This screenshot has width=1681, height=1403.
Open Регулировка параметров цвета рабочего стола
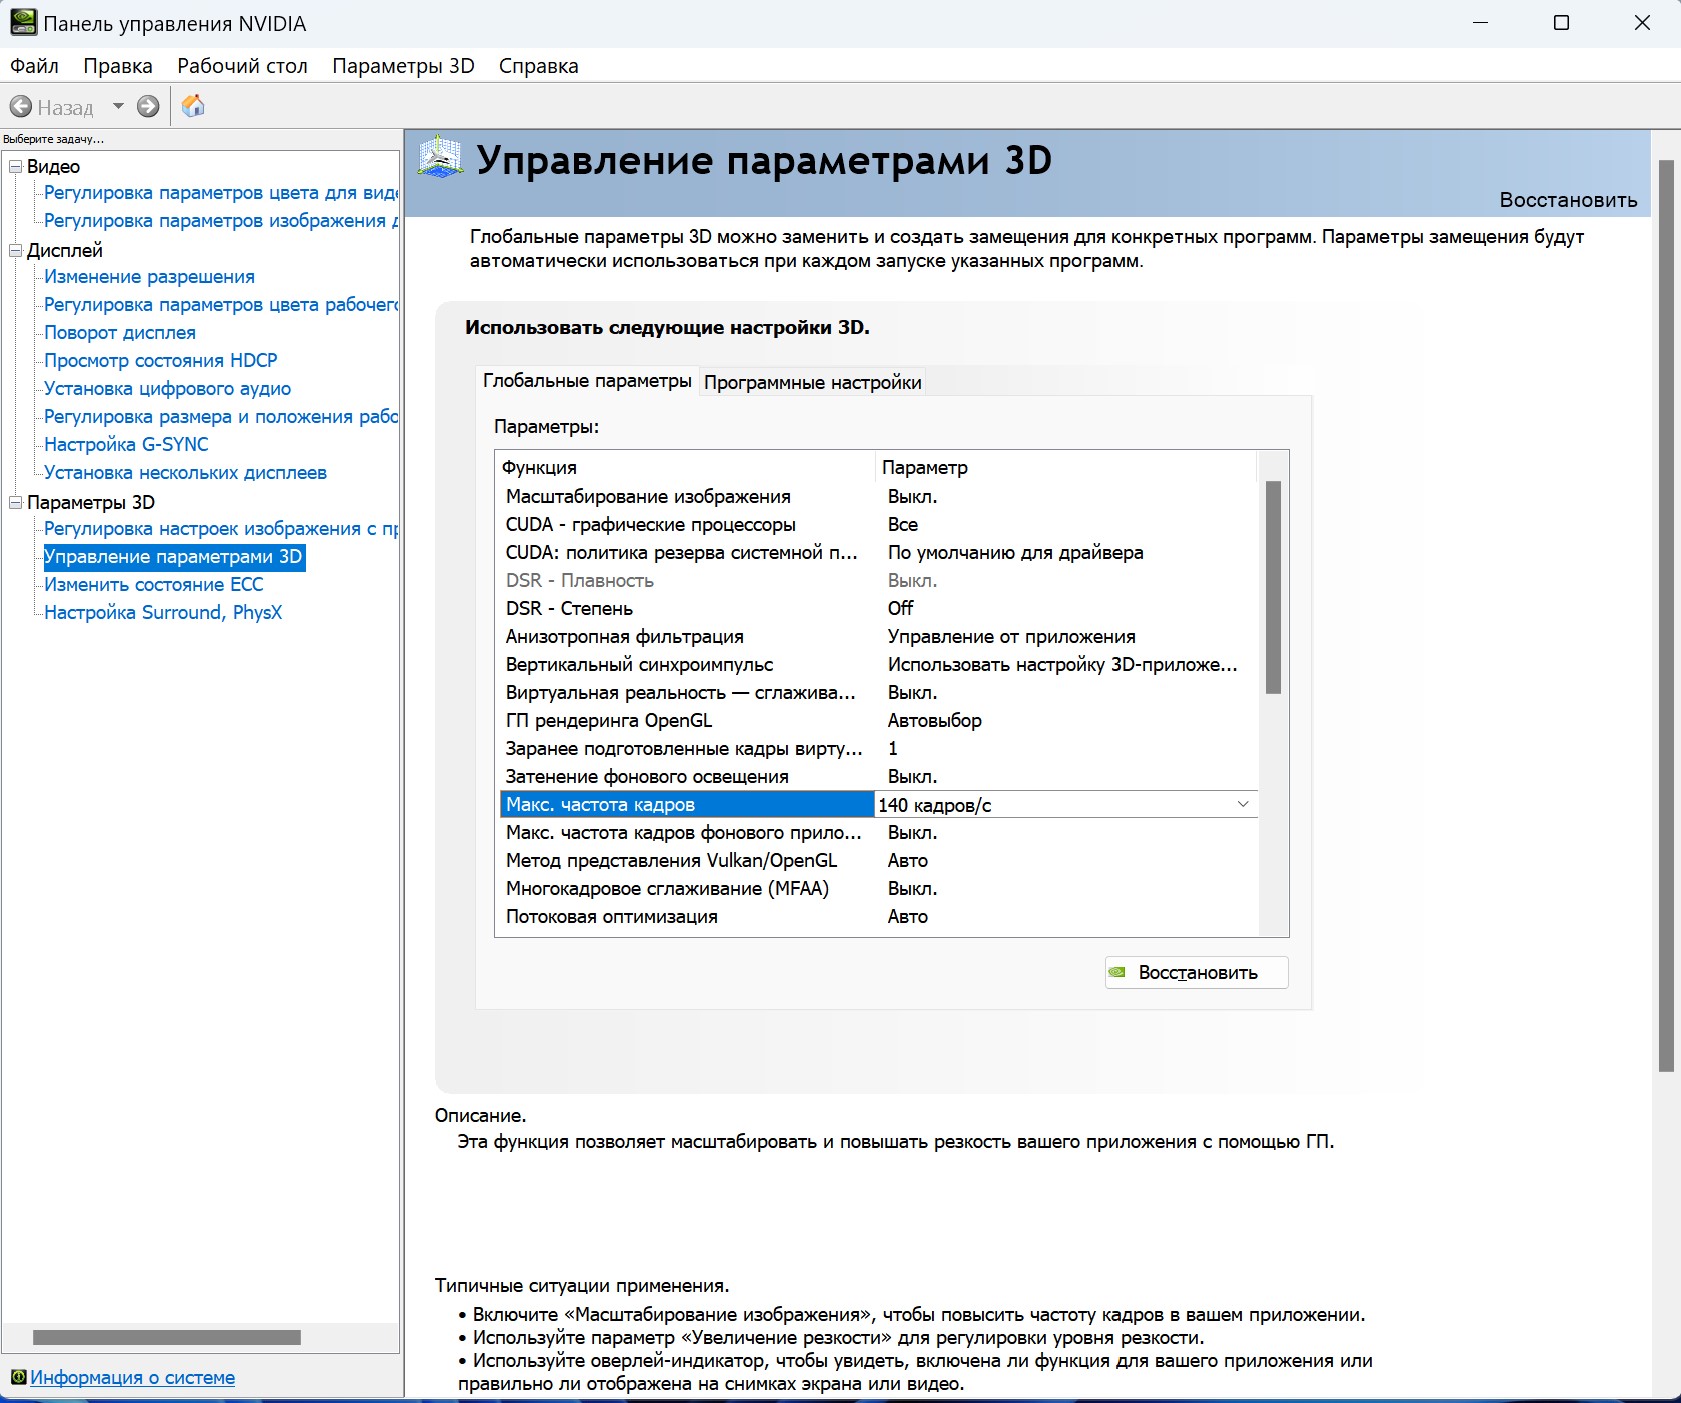tap(221, 305)
